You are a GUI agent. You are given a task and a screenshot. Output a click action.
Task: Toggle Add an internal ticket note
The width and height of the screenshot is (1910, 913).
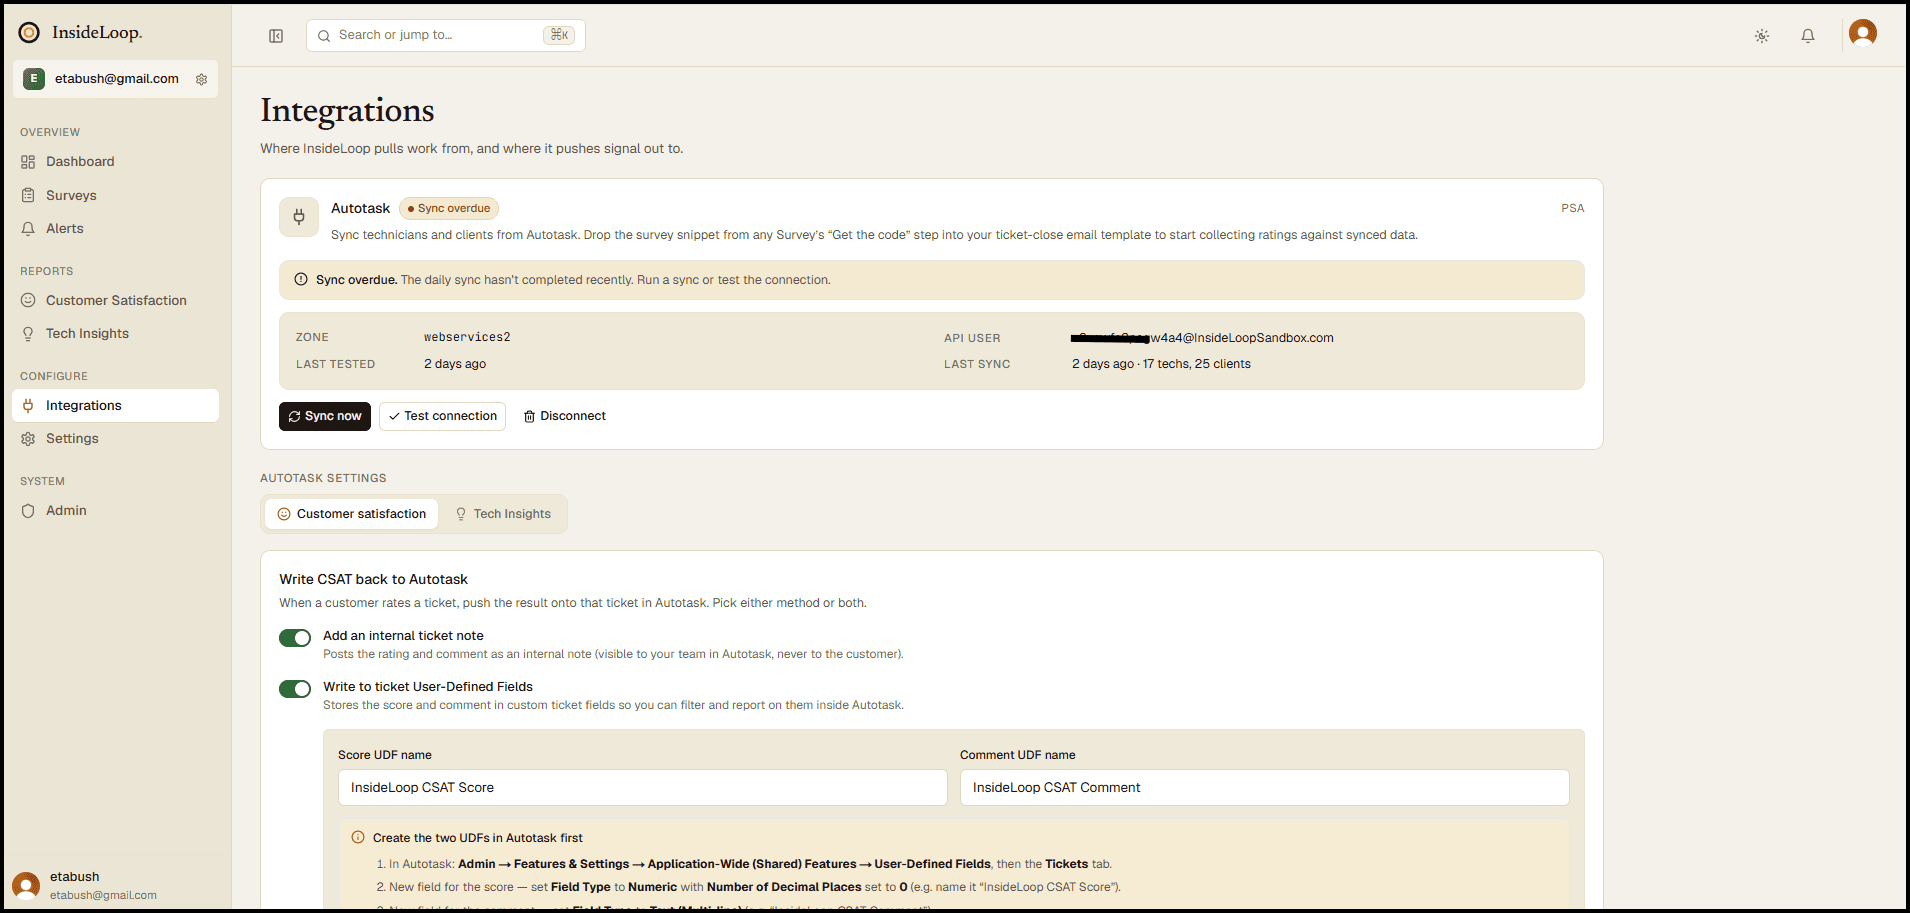295,638
